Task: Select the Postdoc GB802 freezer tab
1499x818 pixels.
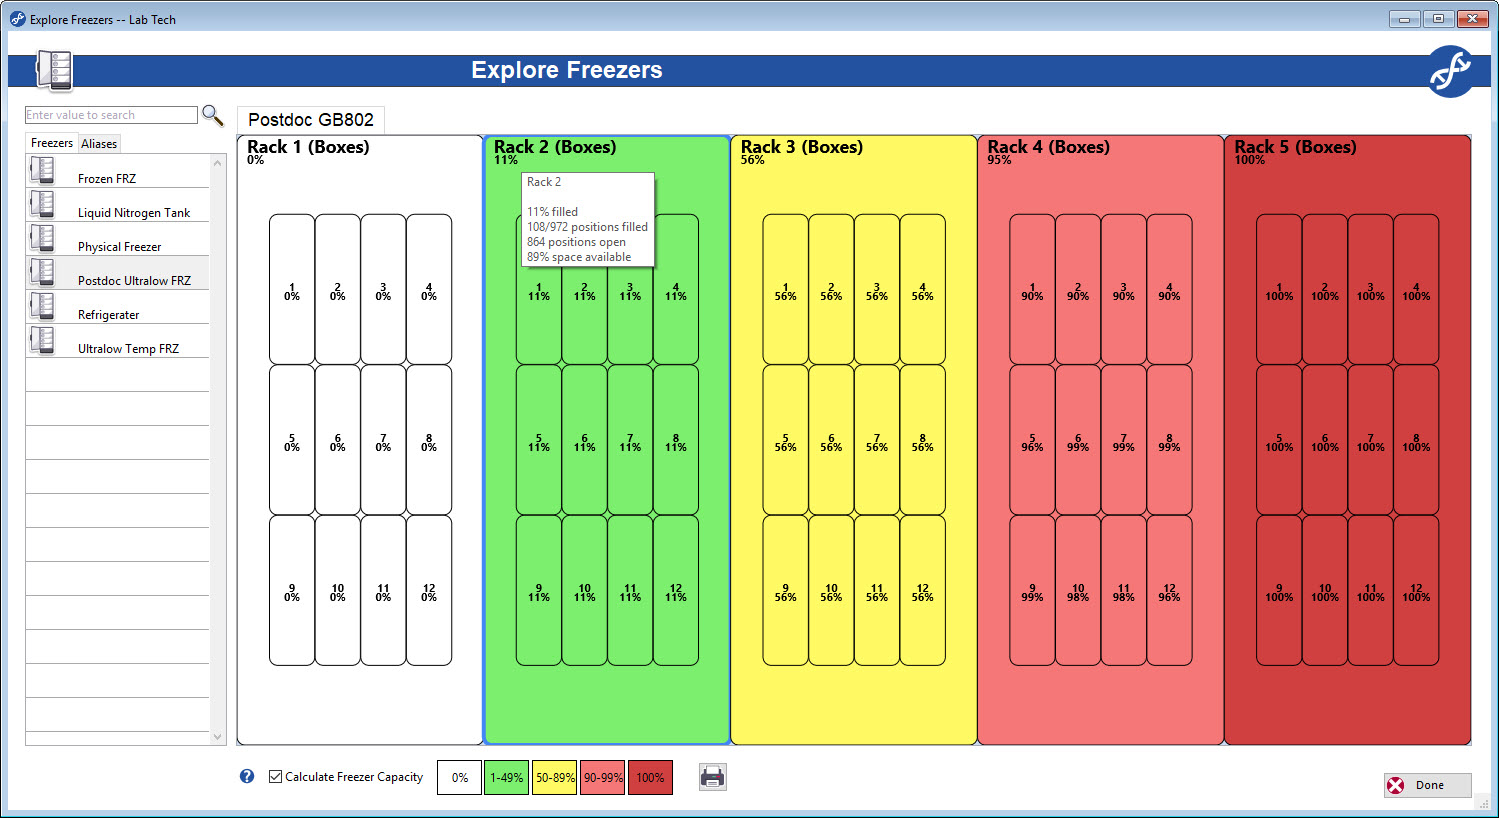Action: pyautogui.click(x=310, y=118)
